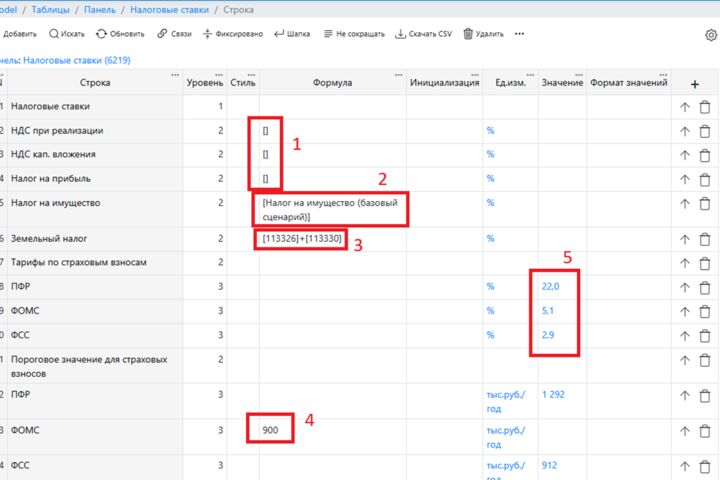Delete the ФОМС 900 row
This screenshot has height=480, width=720.
pos(705,432)
